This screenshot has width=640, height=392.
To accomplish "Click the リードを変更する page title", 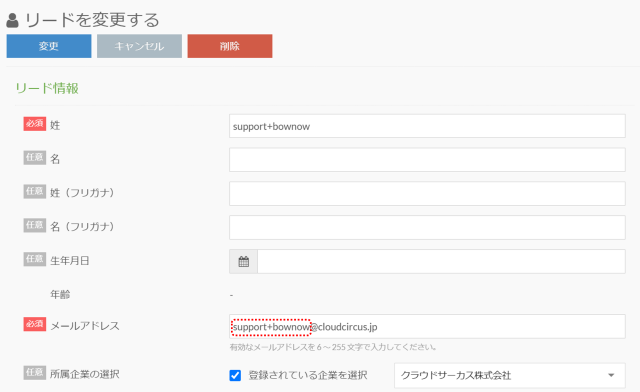I will click(92, 20).
